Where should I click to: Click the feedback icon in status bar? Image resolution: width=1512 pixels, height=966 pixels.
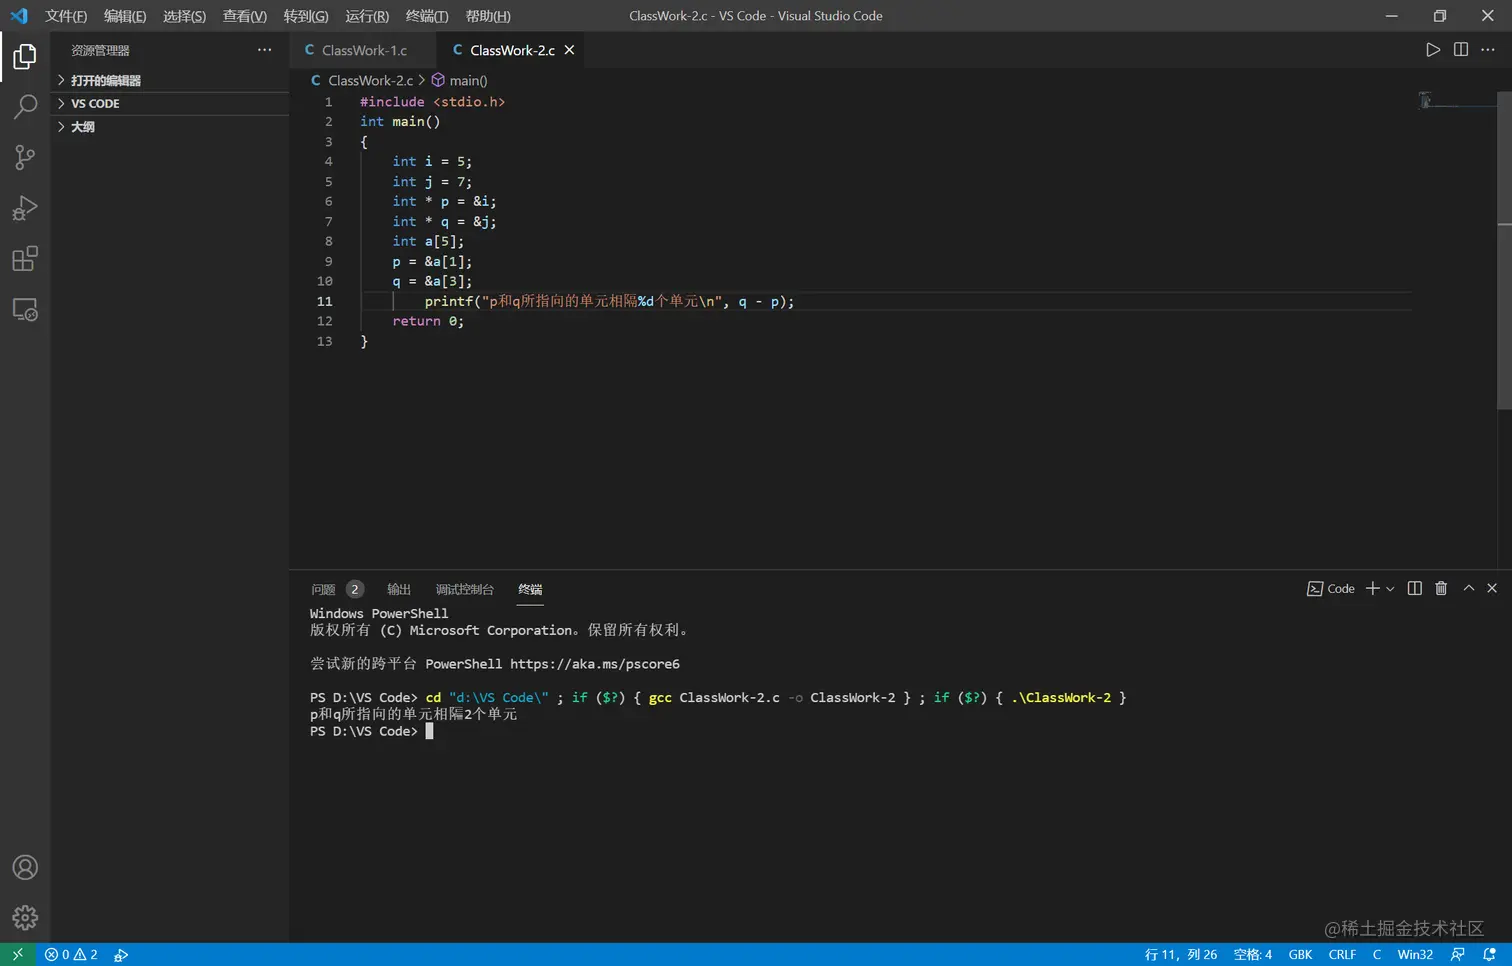click(1458, 955)
